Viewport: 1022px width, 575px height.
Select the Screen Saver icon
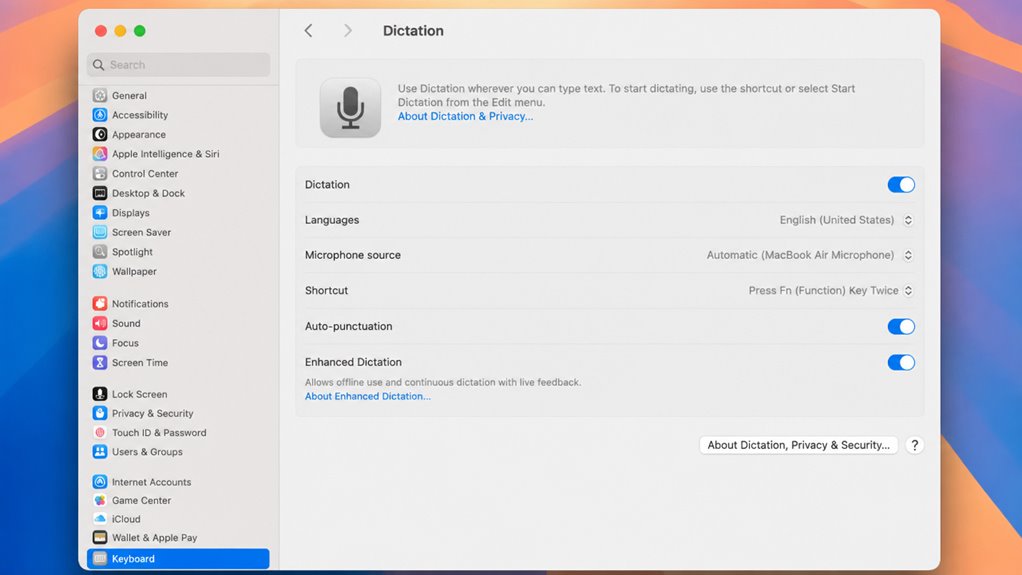100,232
